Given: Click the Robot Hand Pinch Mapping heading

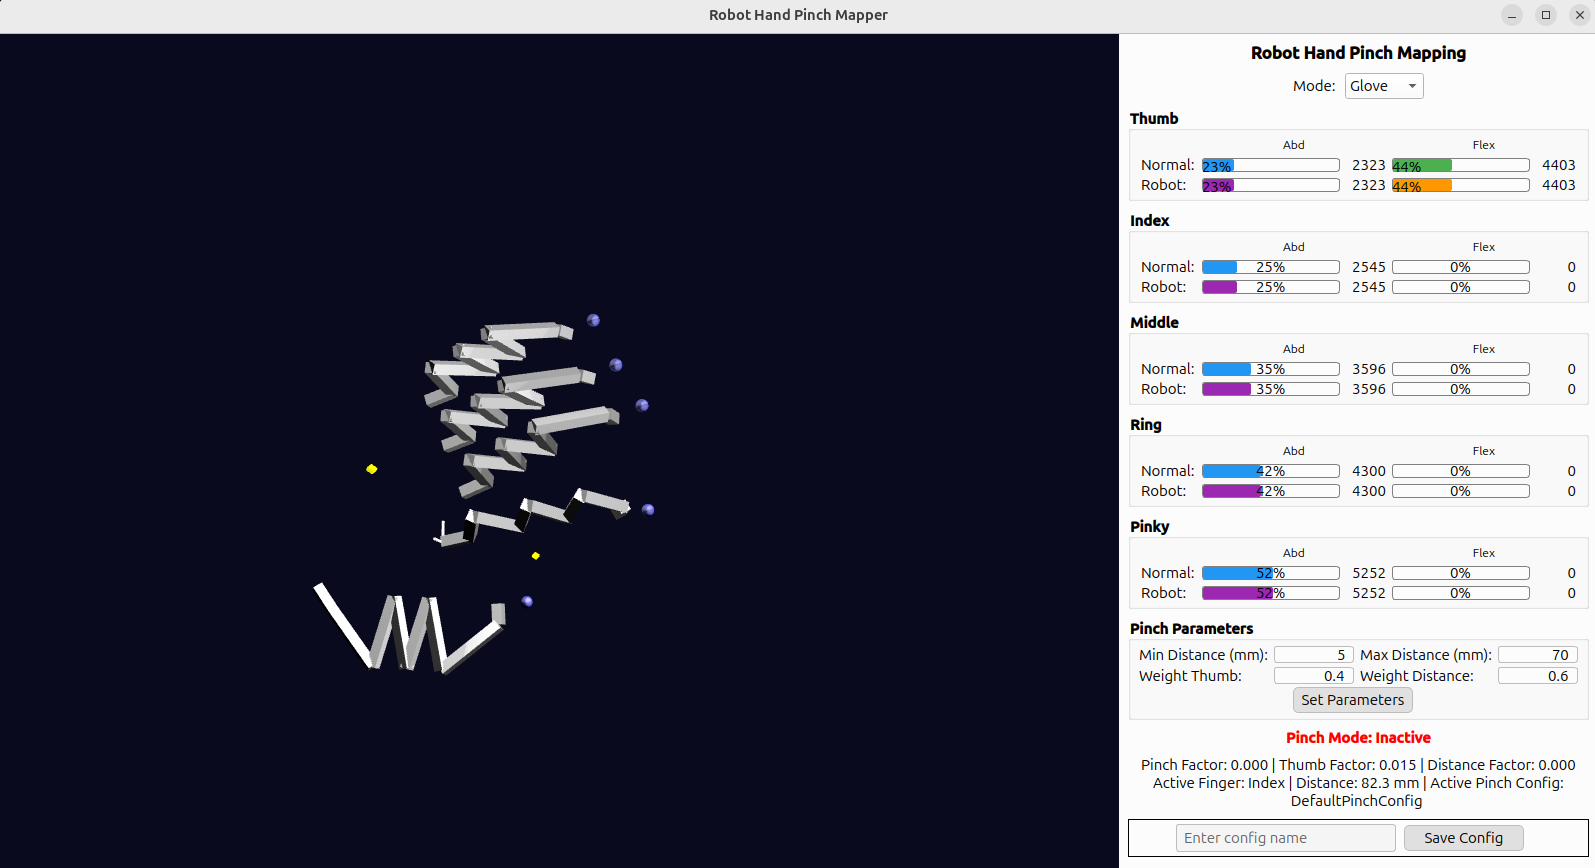Looking at the screenshot, I should click(1358, 53).
